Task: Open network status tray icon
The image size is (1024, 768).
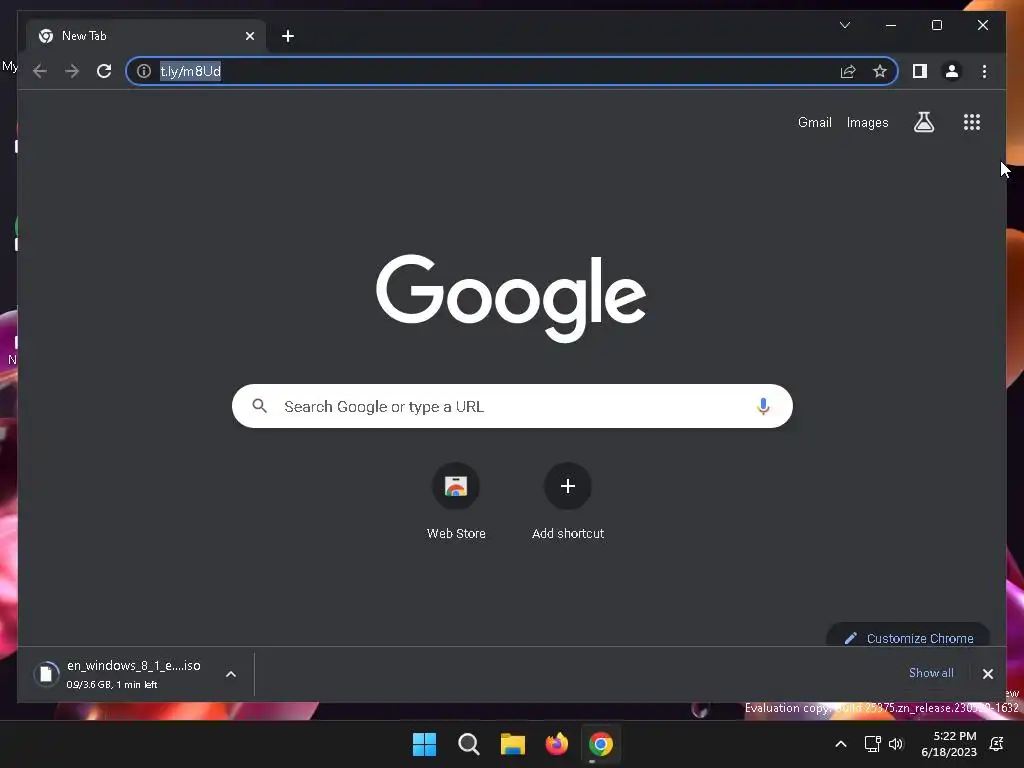Action: (x=872, y=744)
